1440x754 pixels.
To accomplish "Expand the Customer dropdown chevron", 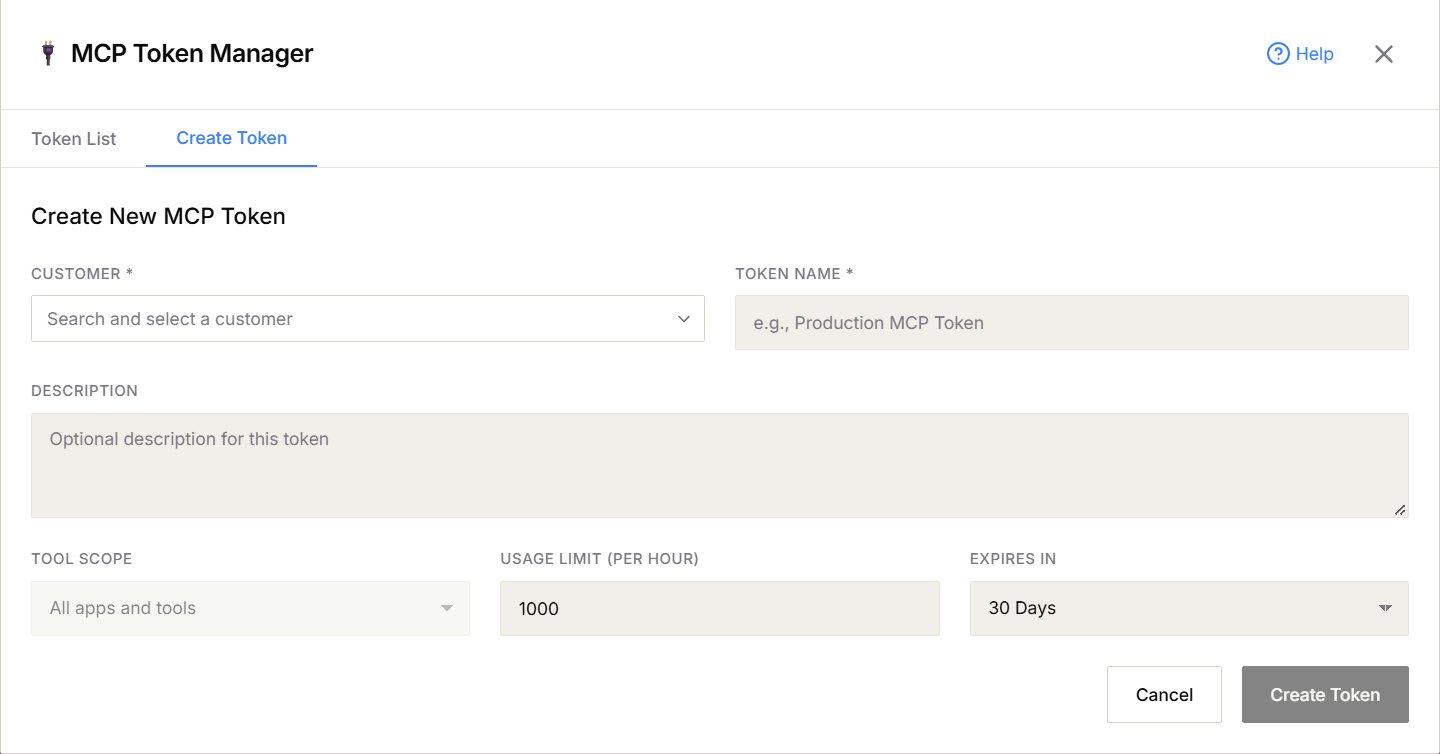I will (x=684, y=319).
